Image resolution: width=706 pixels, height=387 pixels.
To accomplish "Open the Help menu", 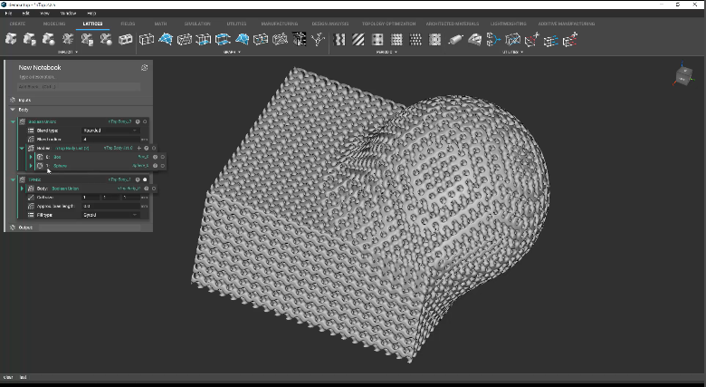I will click(91, 13).
